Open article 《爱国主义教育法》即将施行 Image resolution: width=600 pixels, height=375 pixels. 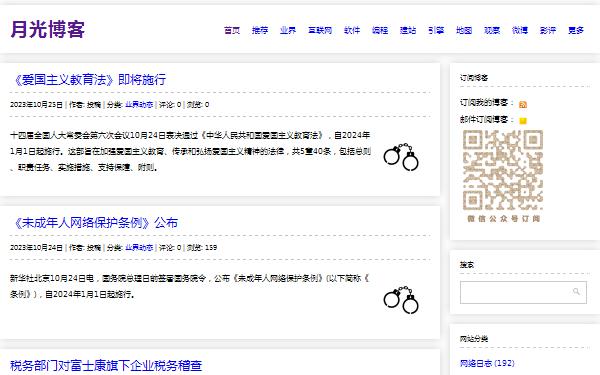(88, 80)
